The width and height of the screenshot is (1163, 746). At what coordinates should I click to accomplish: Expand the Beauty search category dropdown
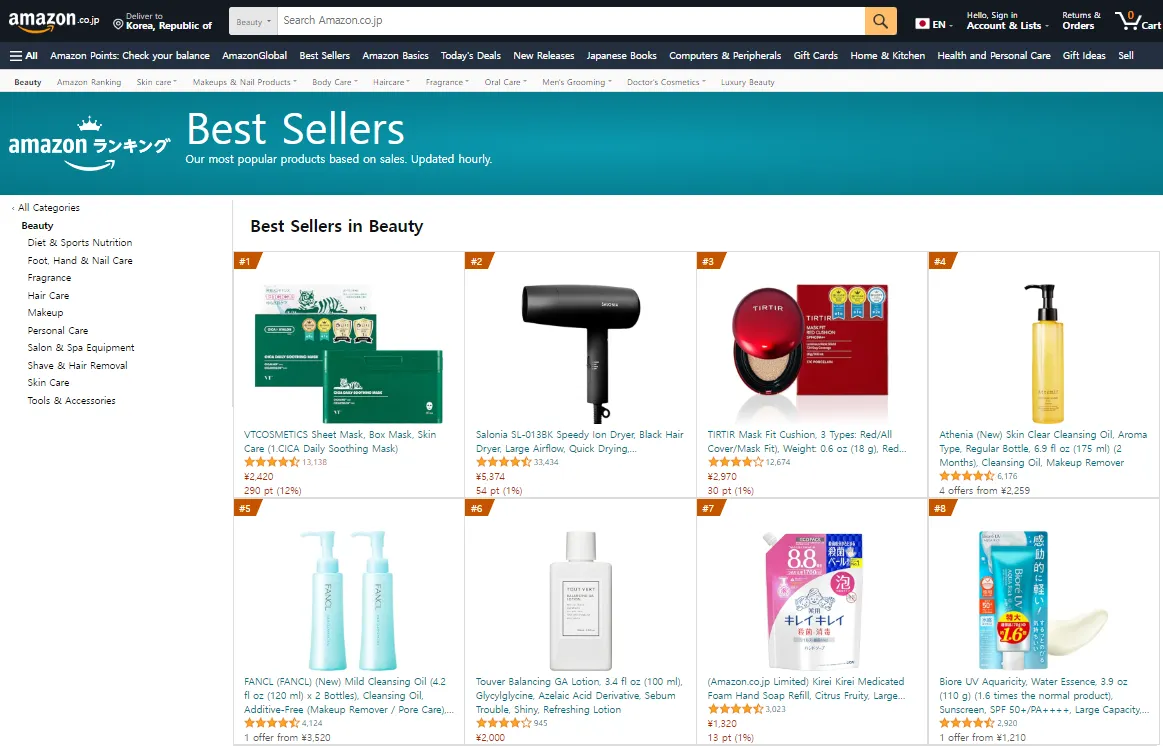[254, 22]
